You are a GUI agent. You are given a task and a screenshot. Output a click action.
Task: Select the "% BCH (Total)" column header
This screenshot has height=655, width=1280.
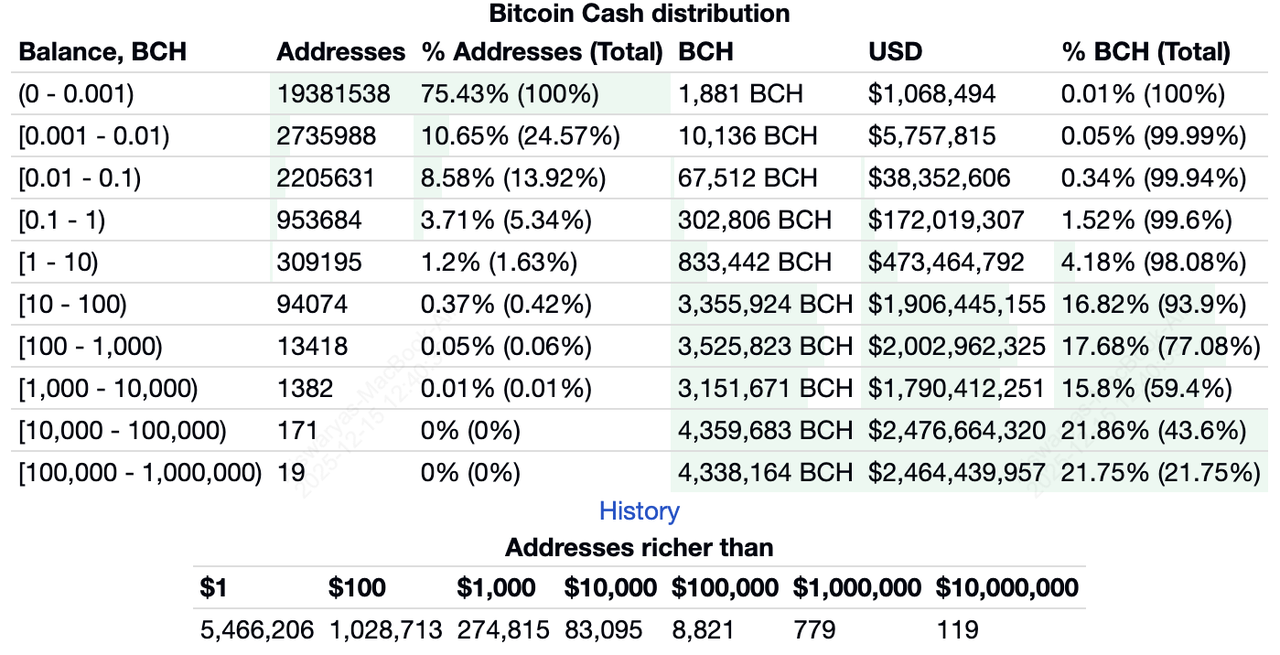tap(1146, 51)
